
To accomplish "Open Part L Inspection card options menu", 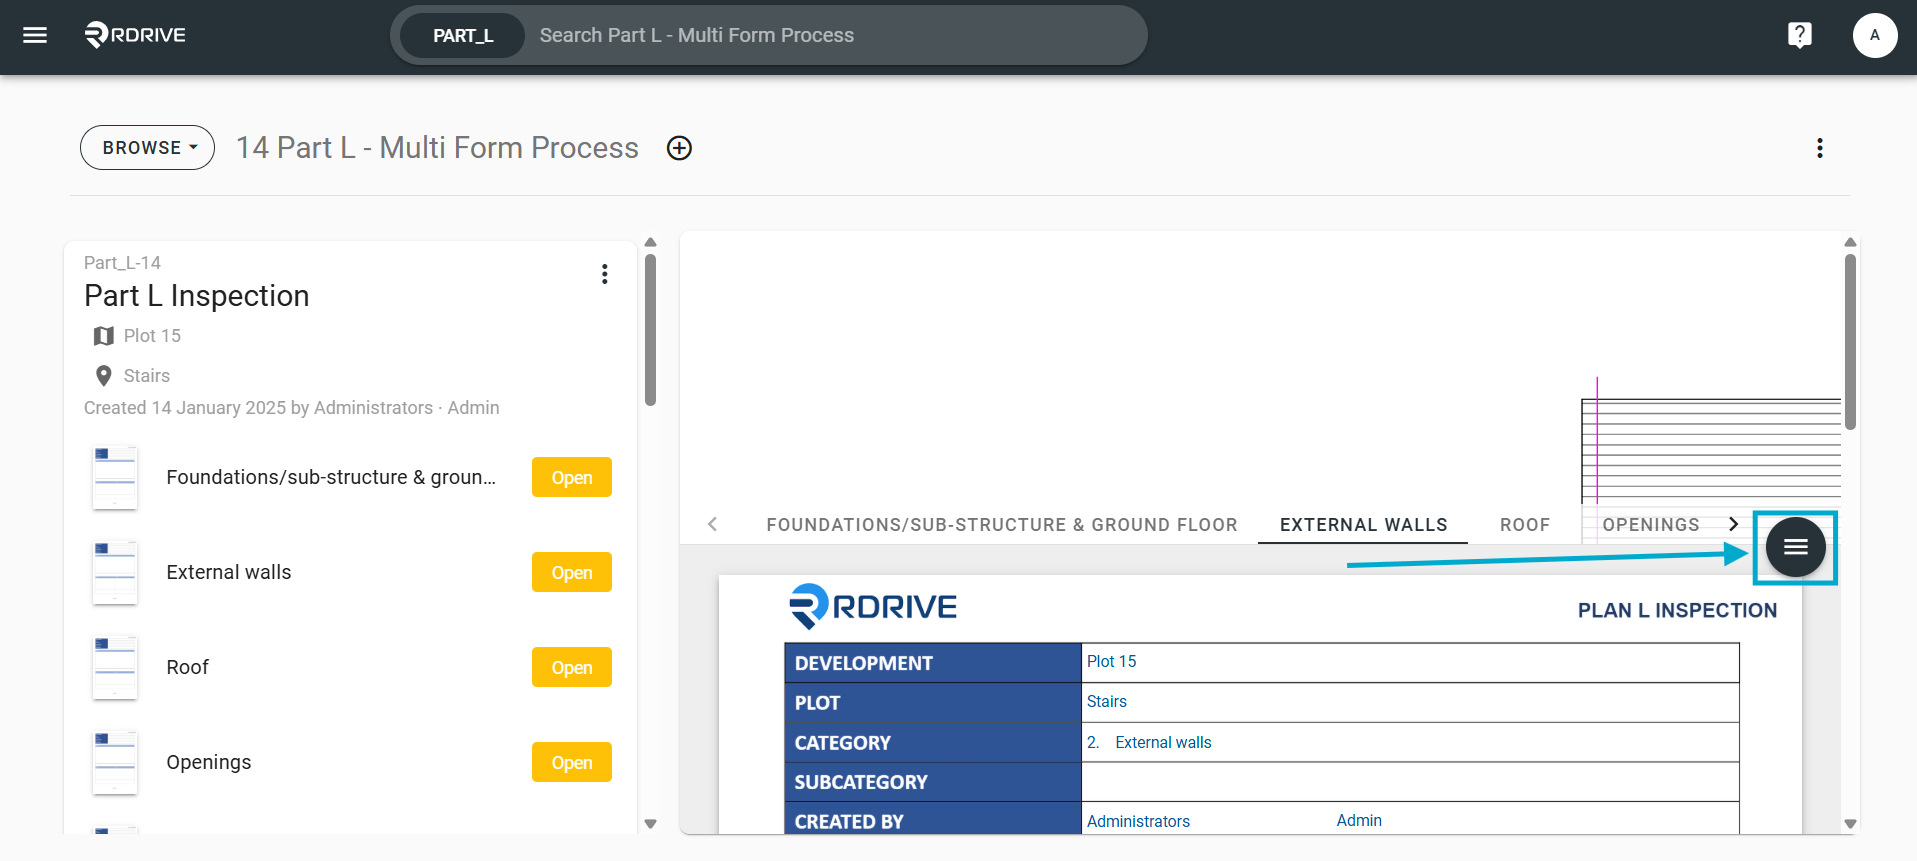I will click(604, 274).
